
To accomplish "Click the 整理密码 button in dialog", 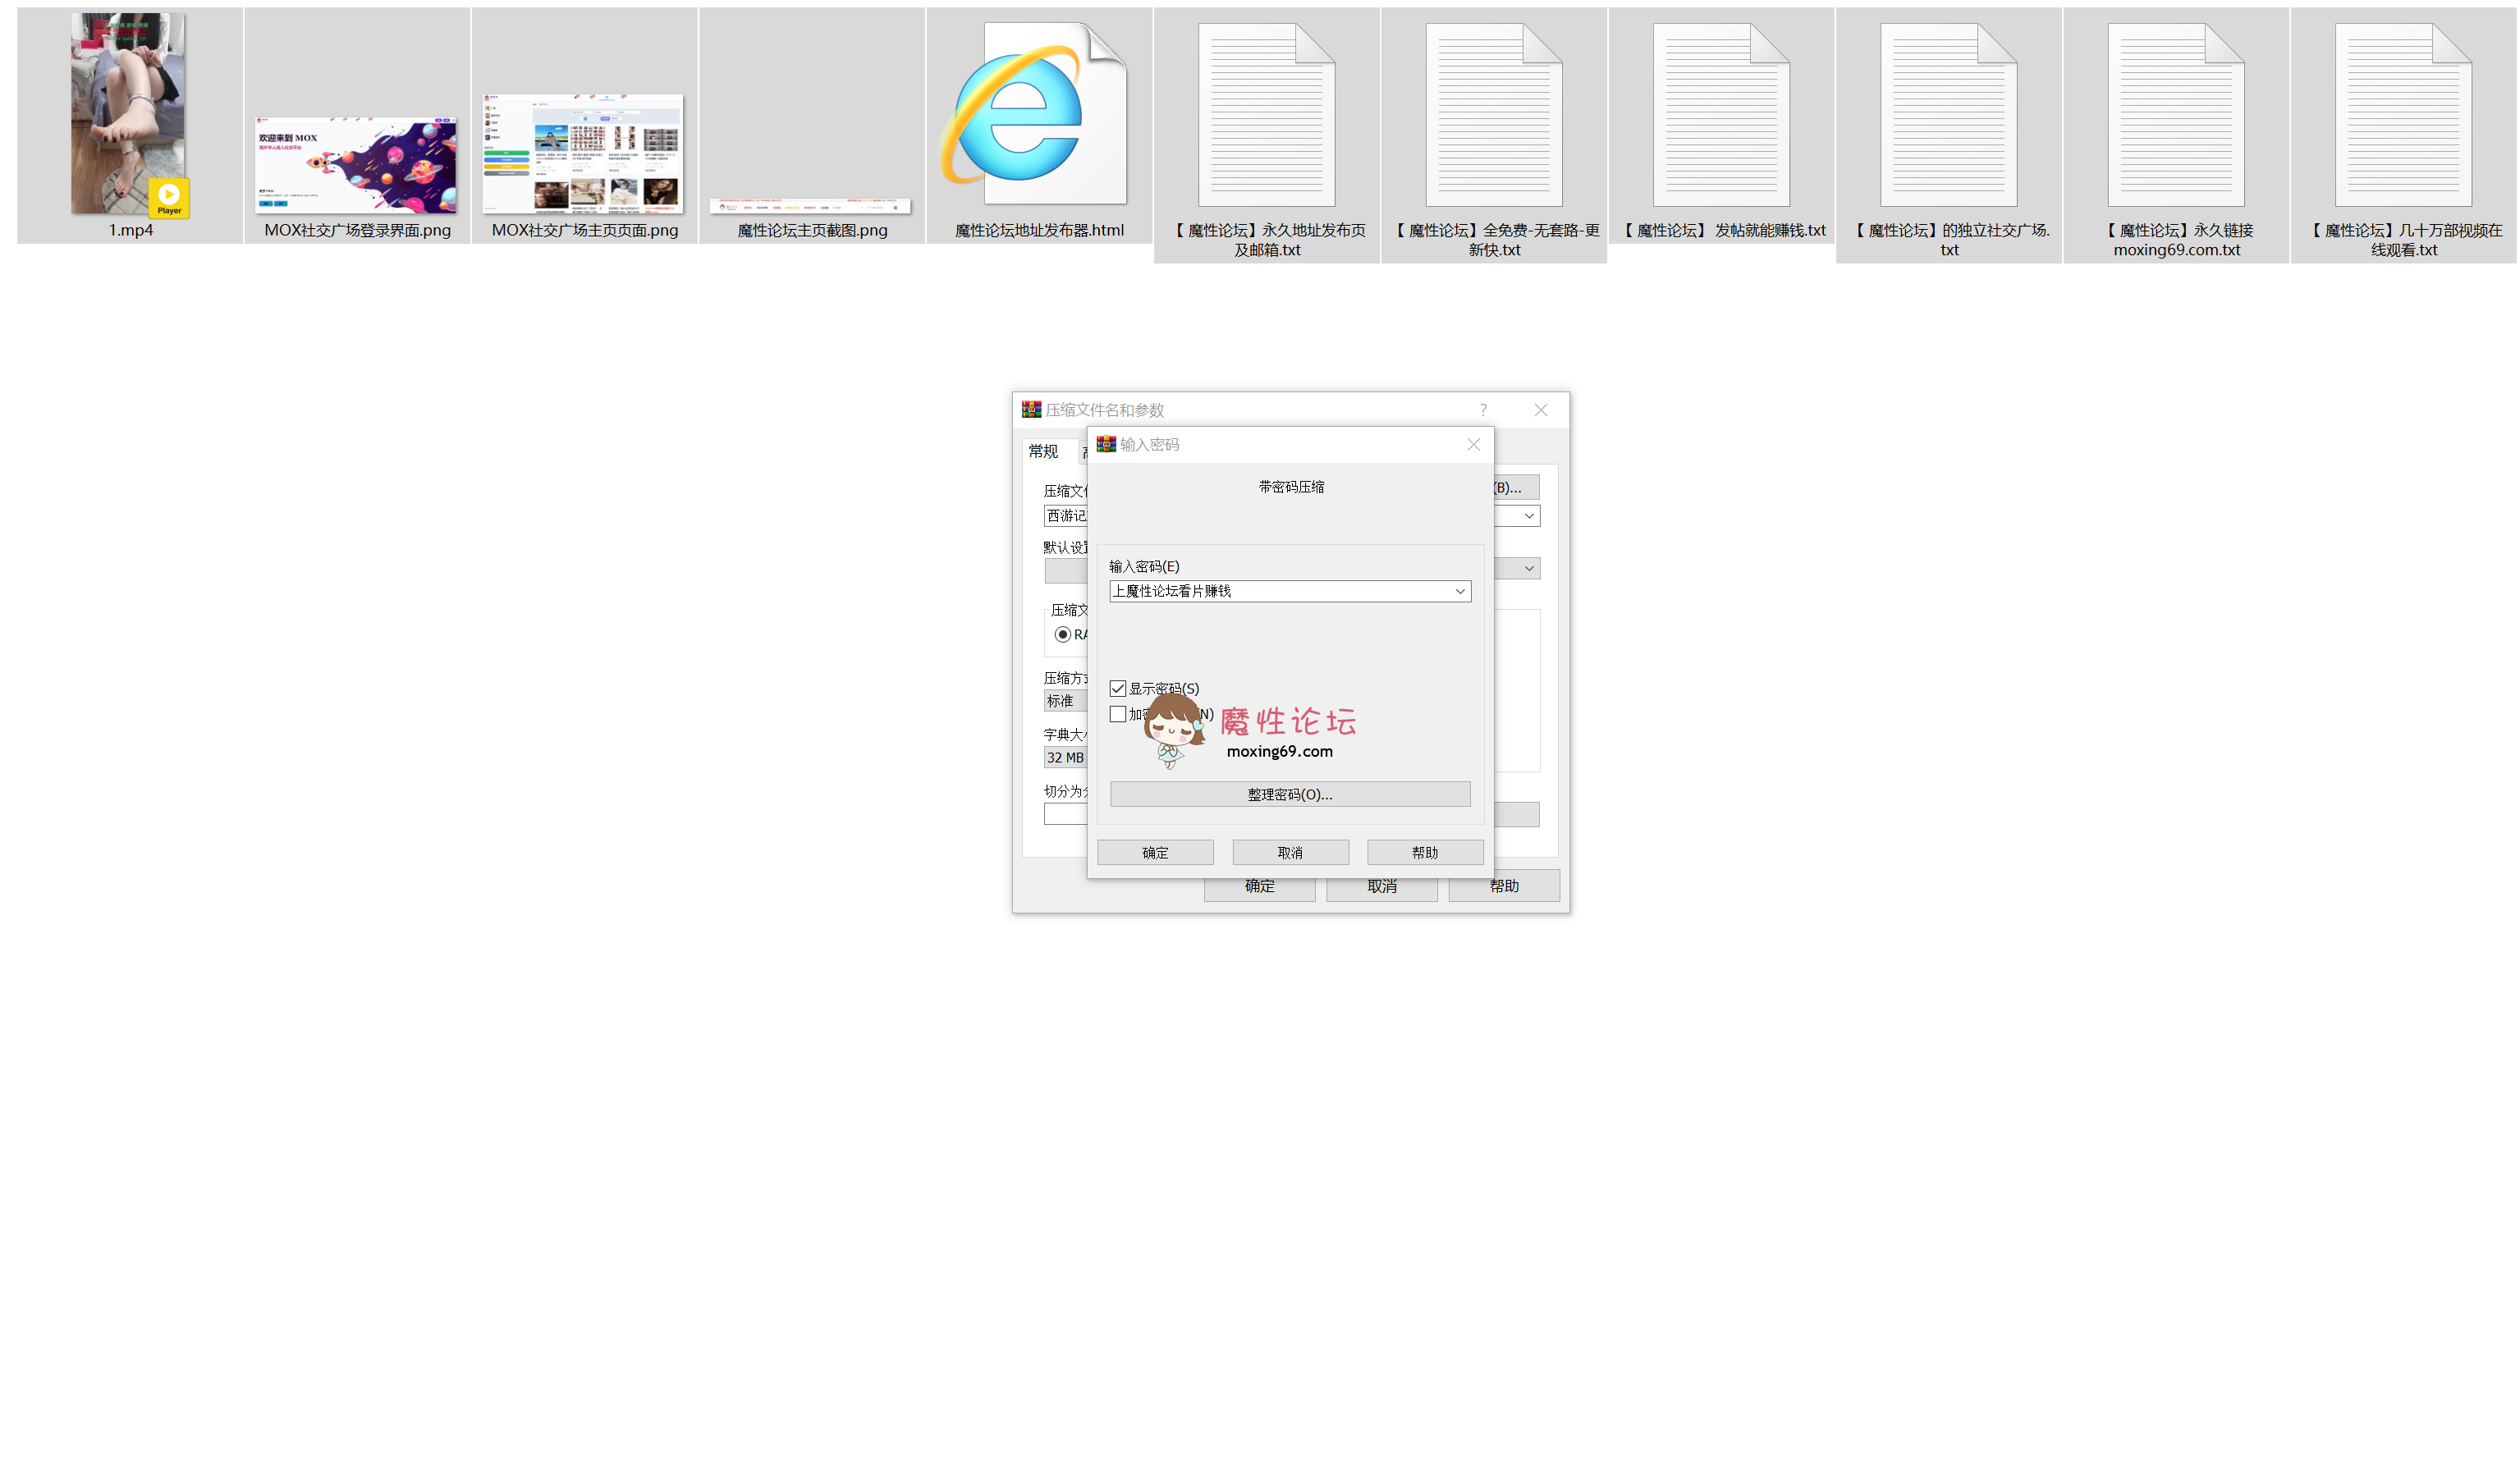I will click(1289, 794).
